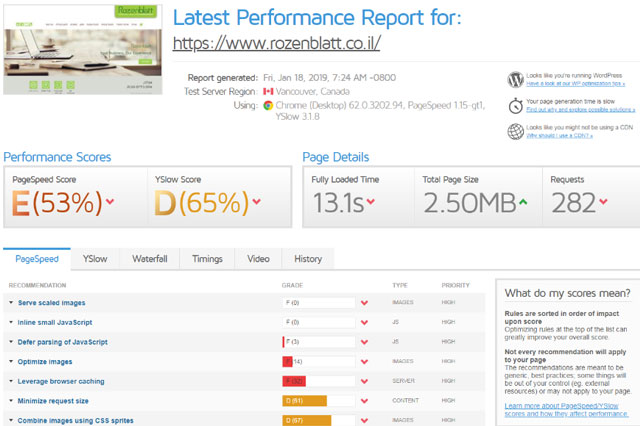Open the History tab
Image resolution: width=640 pixels, height=426 pixels.
point(308,259)
